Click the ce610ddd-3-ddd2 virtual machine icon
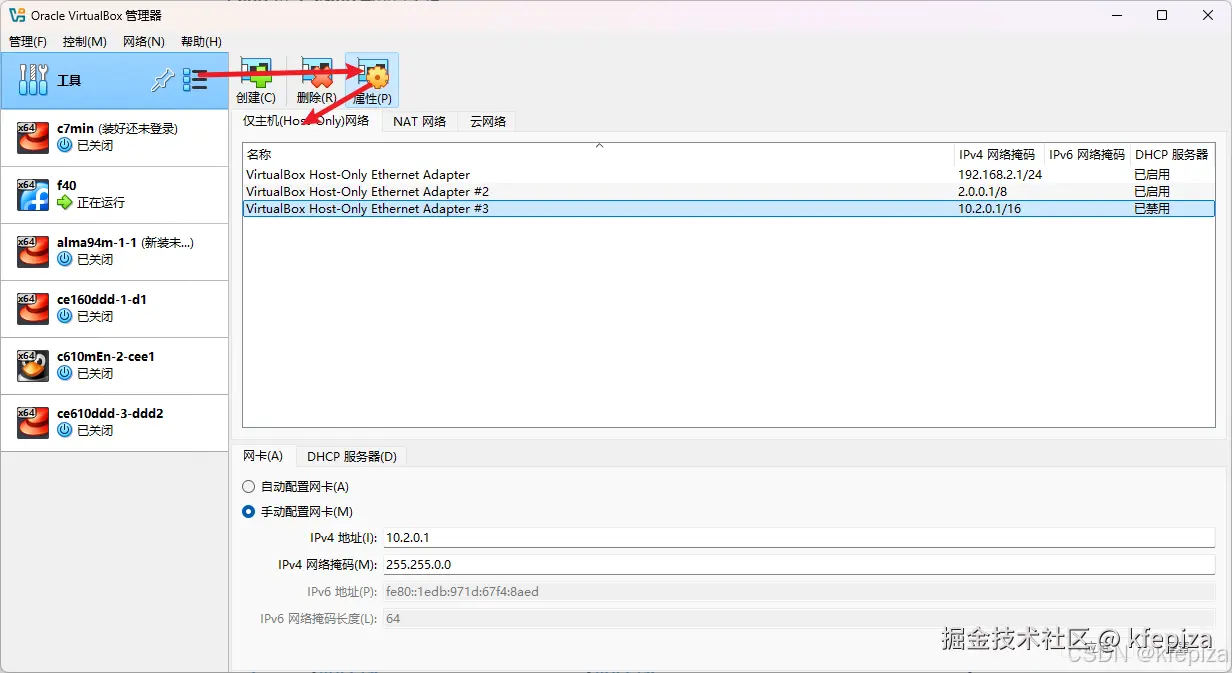 pos(33,423)
